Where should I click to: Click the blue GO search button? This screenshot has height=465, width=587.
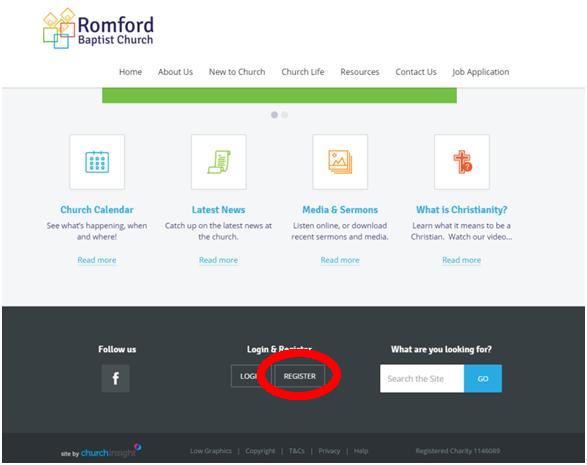[x=483, y=379]
